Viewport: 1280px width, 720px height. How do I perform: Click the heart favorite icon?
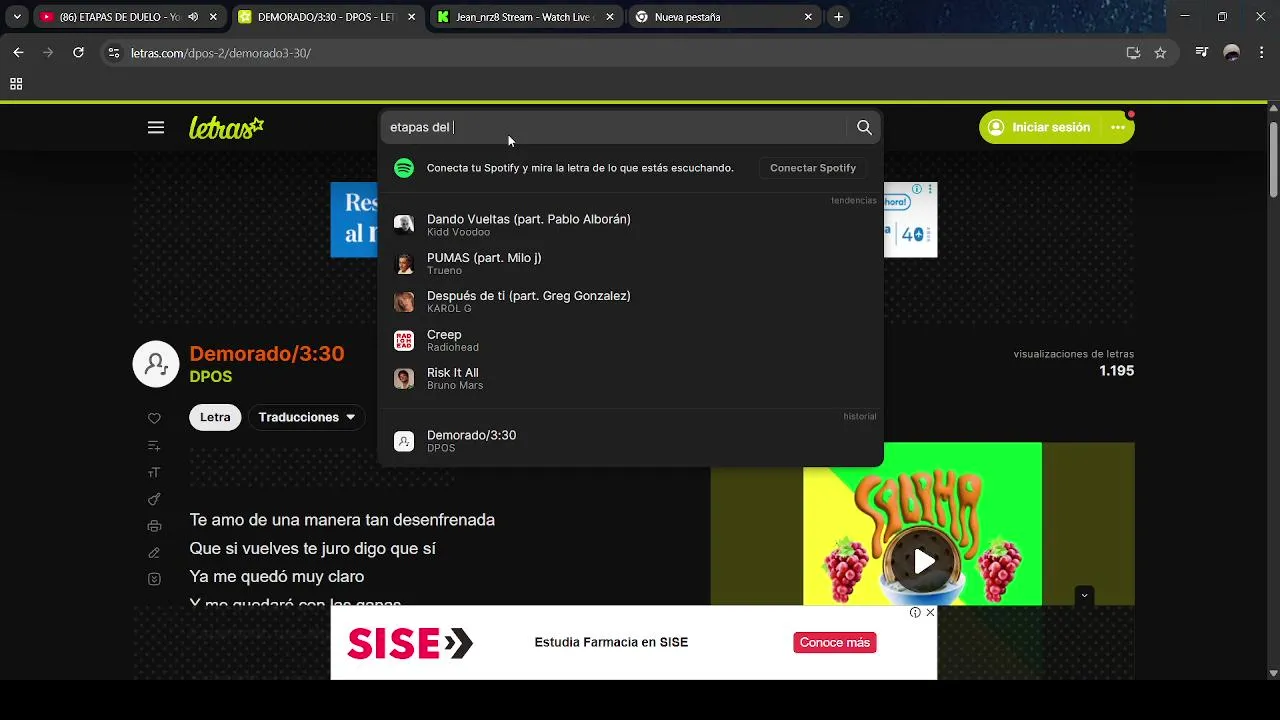pos(154,418)
